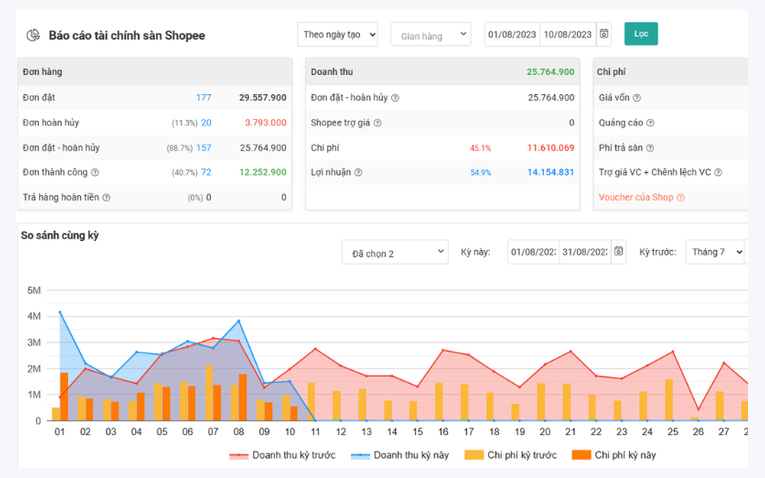Image resolution: width=765 pixels, height=478 pixels.
Task: Click the red data point on day 26
Action: [x=698, y=409]
